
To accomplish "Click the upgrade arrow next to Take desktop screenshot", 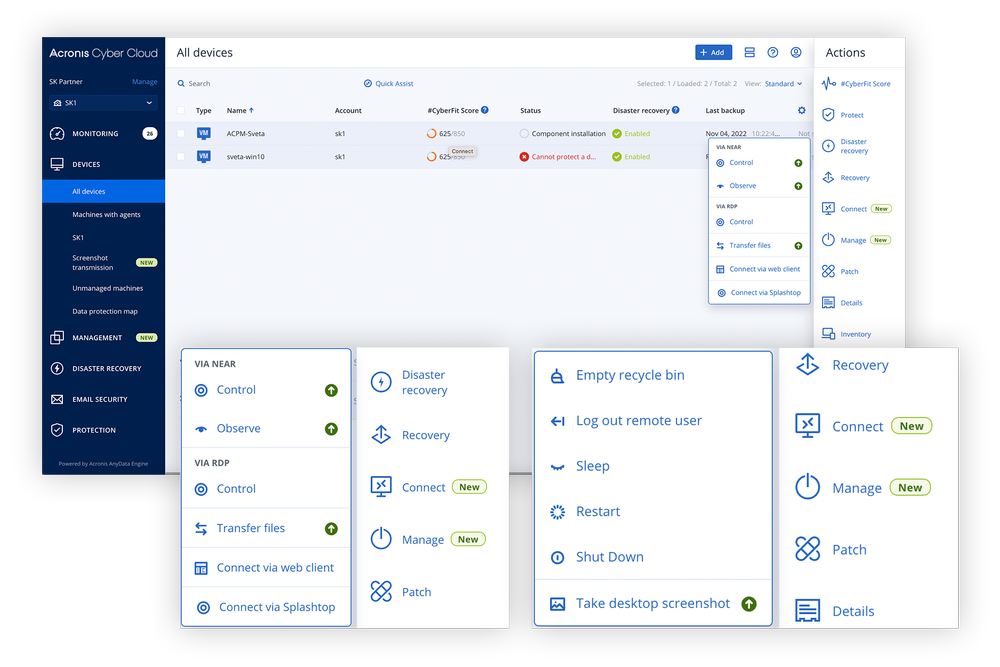I will pyautogui.click(x=749, y=604).
